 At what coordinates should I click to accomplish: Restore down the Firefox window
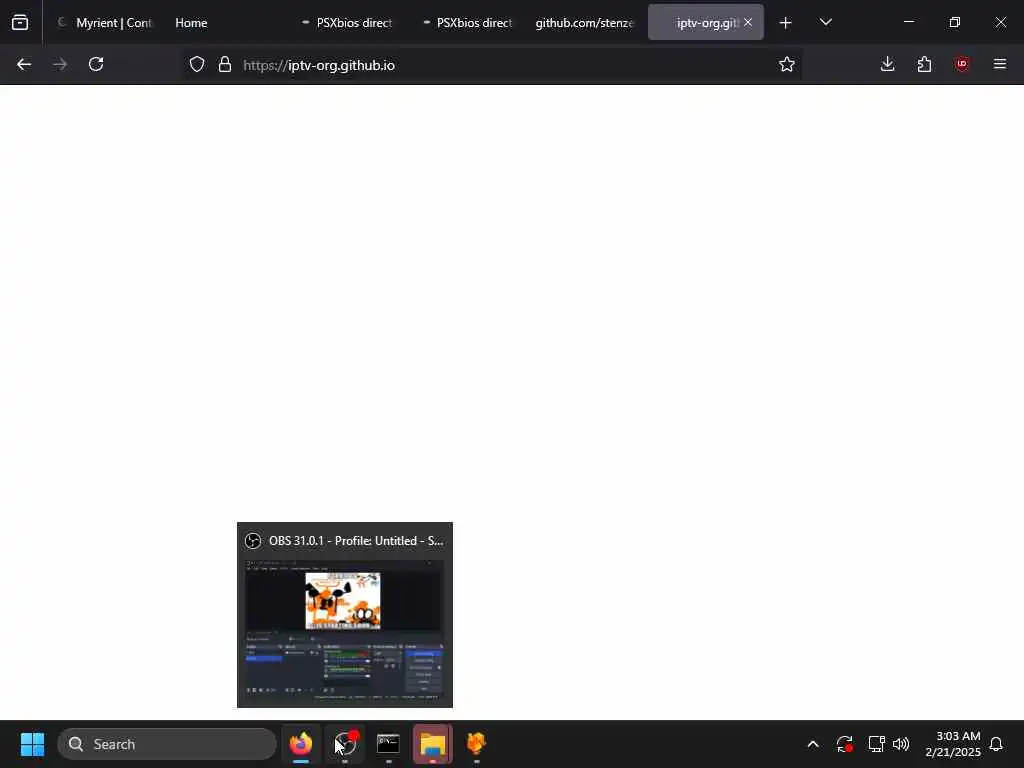pyautogui.click(x=955, y=22)
